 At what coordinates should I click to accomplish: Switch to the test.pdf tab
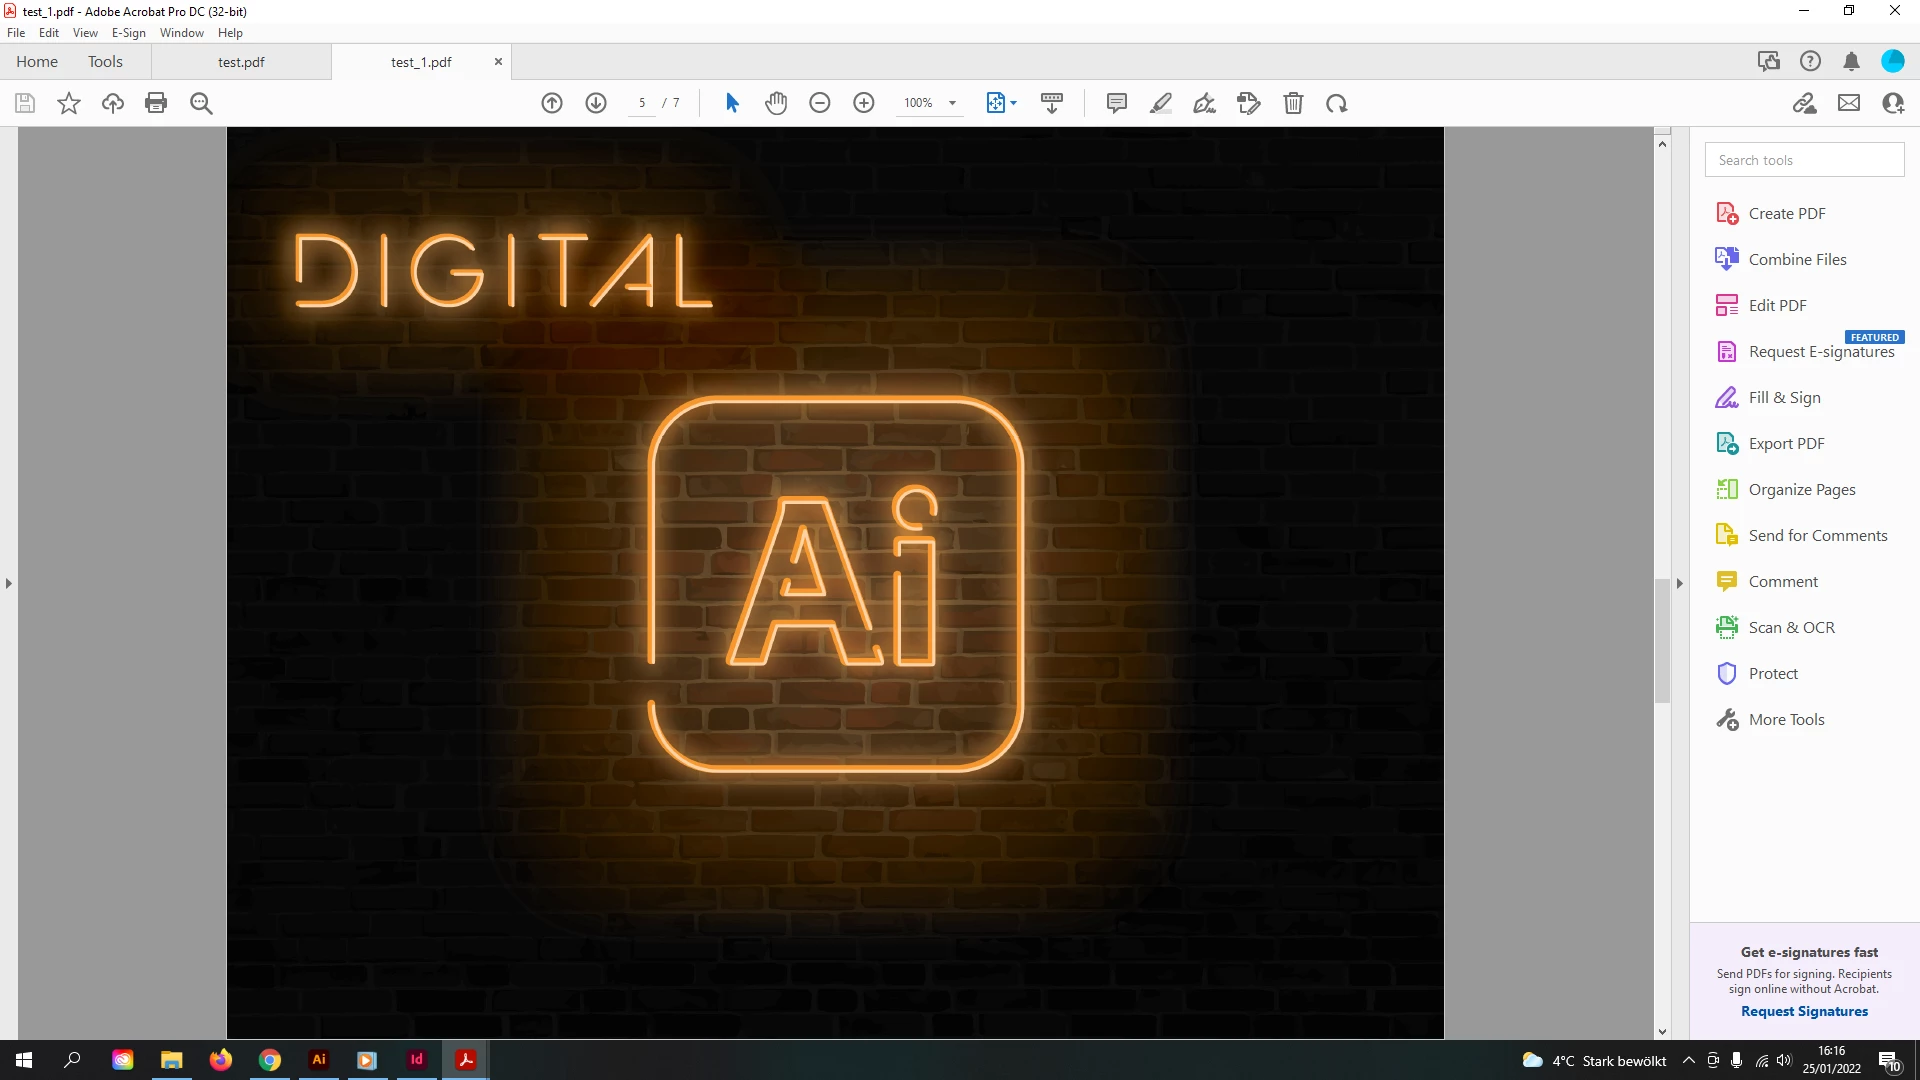241,62
